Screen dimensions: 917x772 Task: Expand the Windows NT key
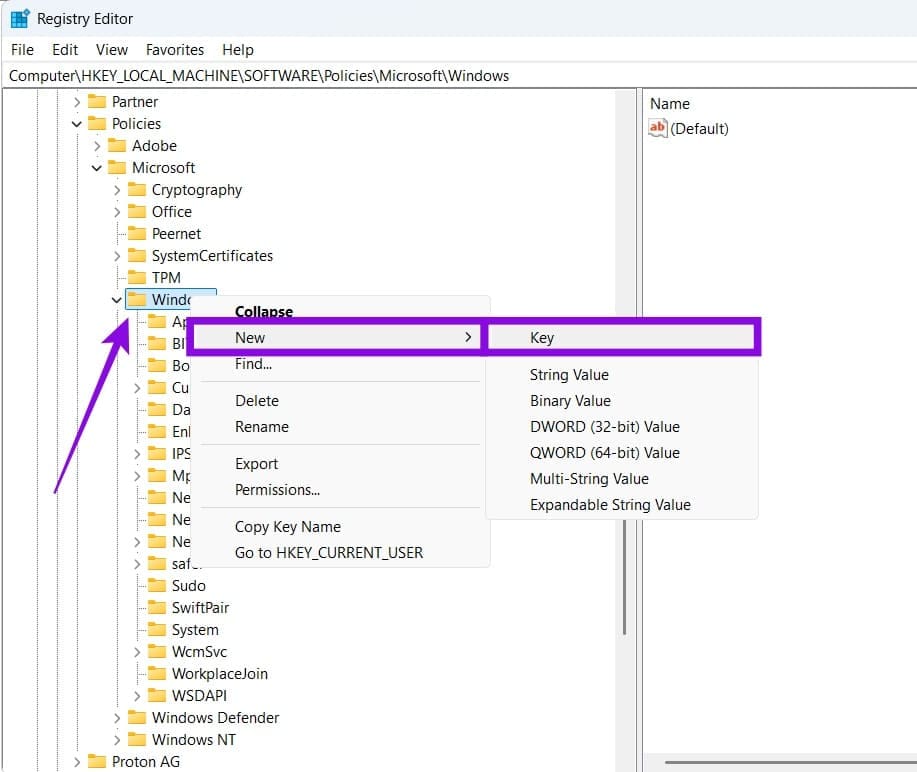tap(117, 740)
